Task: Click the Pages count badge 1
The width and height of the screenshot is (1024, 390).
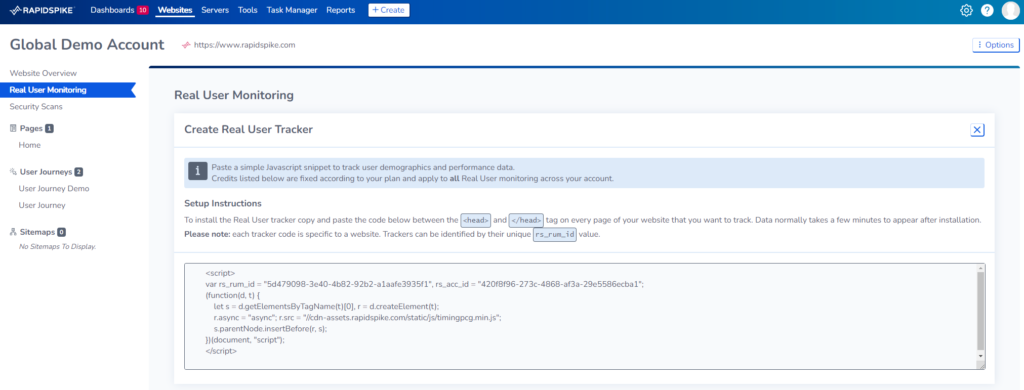Action: click(x=50, y=129)
